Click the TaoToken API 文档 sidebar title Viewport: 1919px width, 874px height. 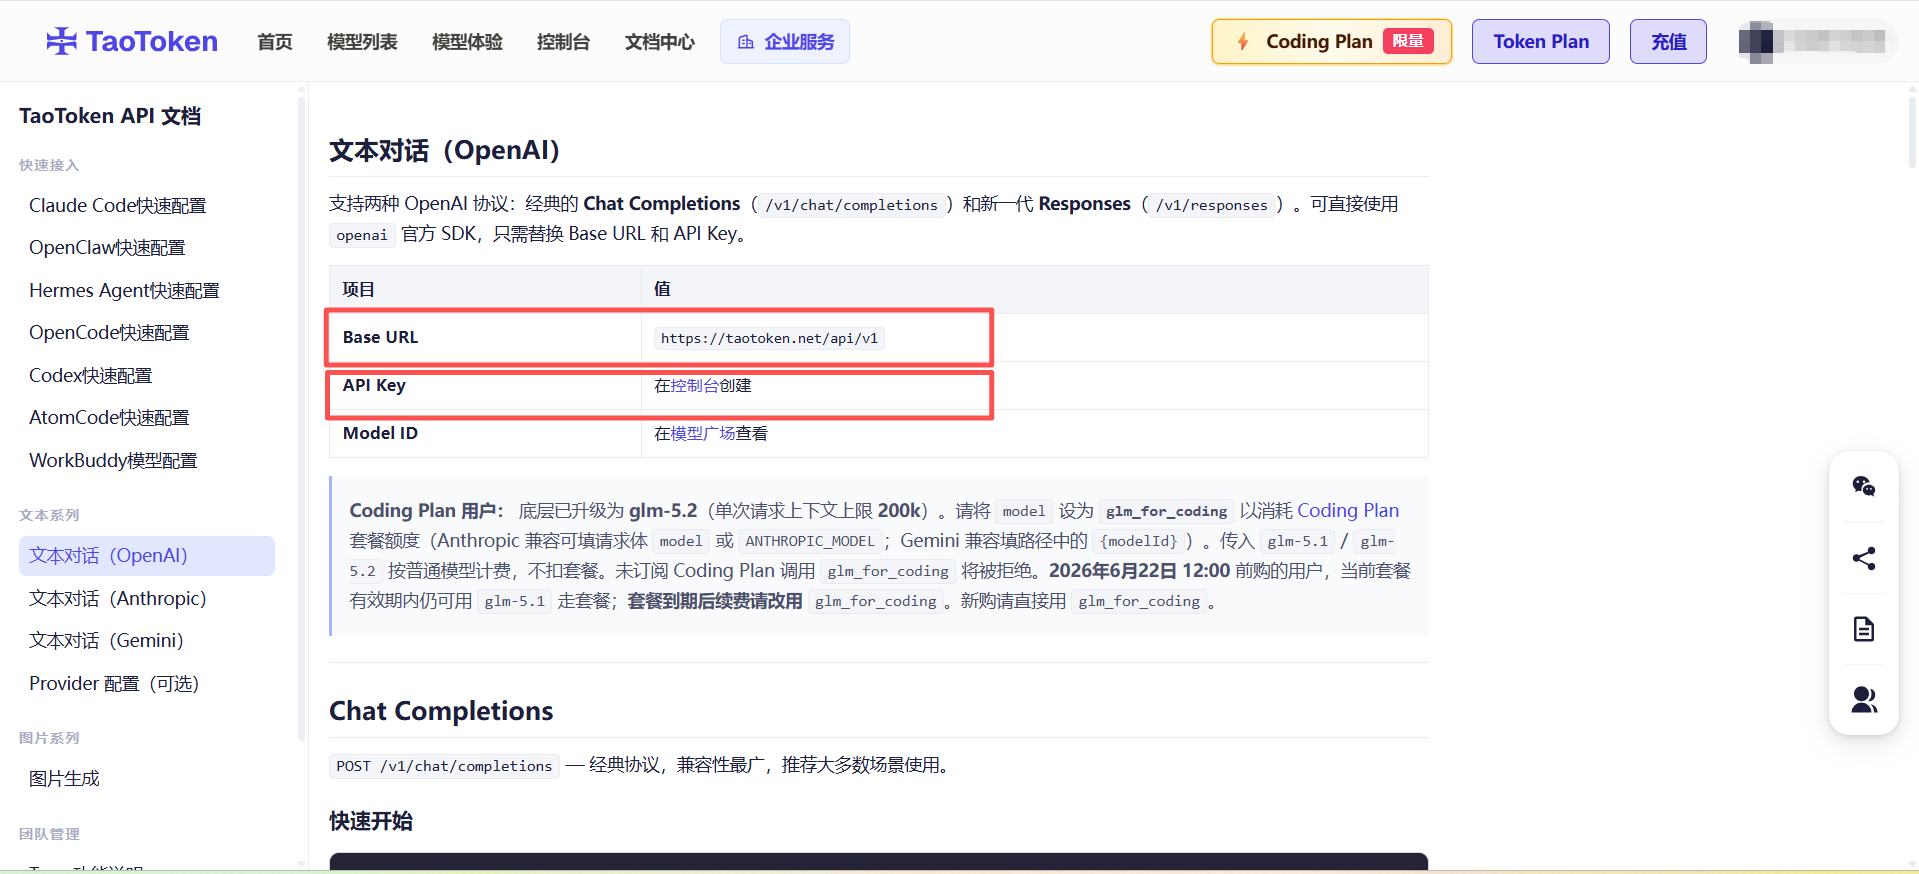coord(110,116)
